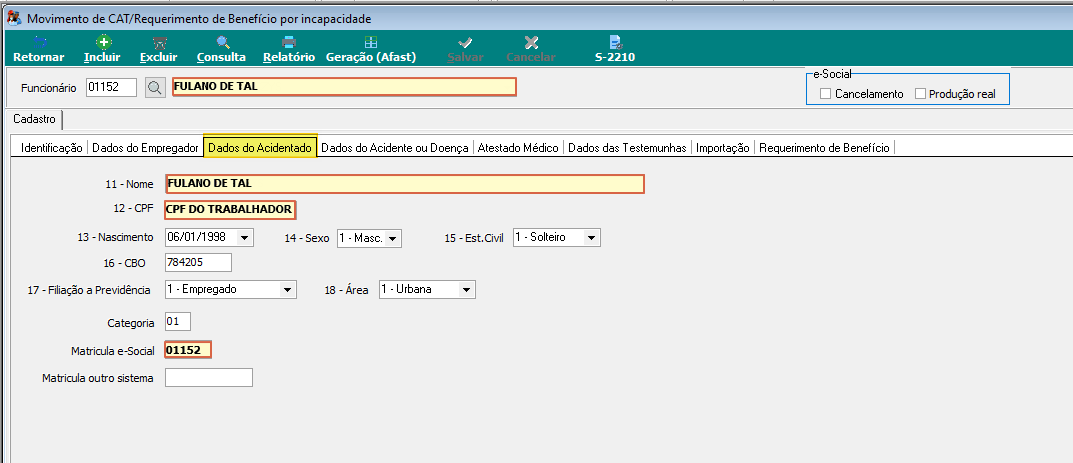Click the employee search magnifier button

tap(155, 87)
